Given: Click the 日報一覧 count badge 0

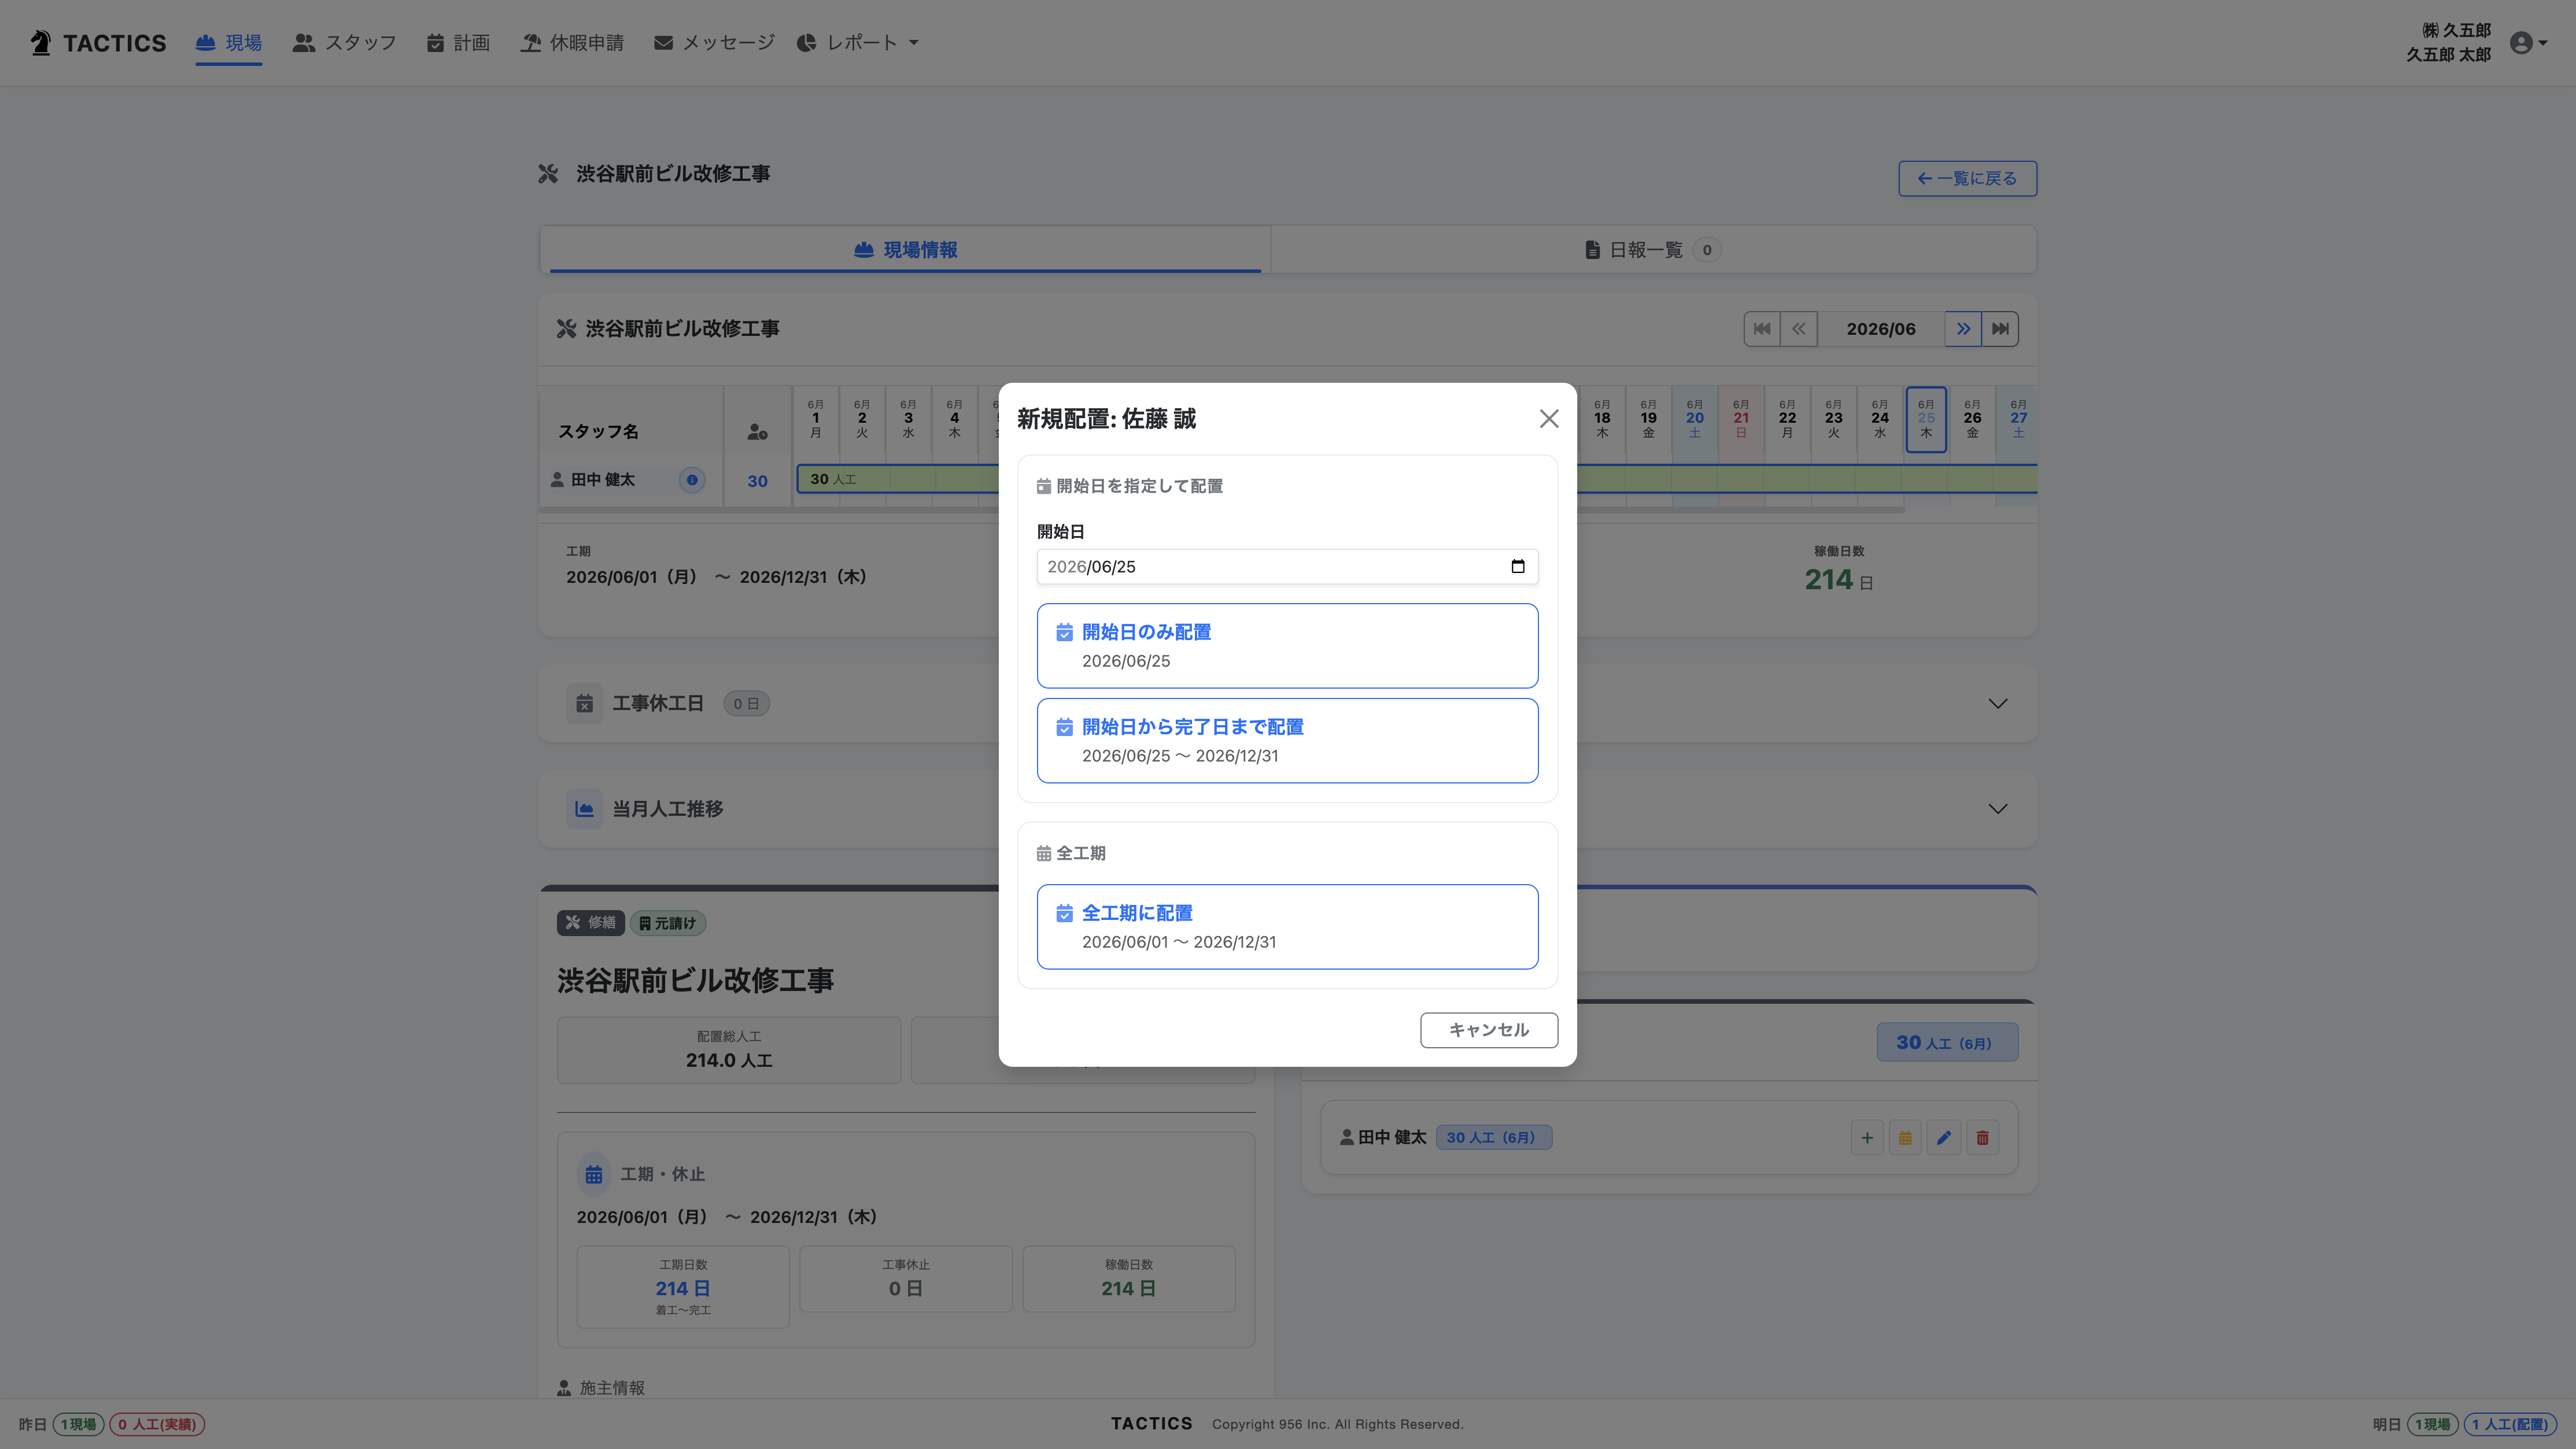Looking at the screenshot, I should (x=1707, y=250).
